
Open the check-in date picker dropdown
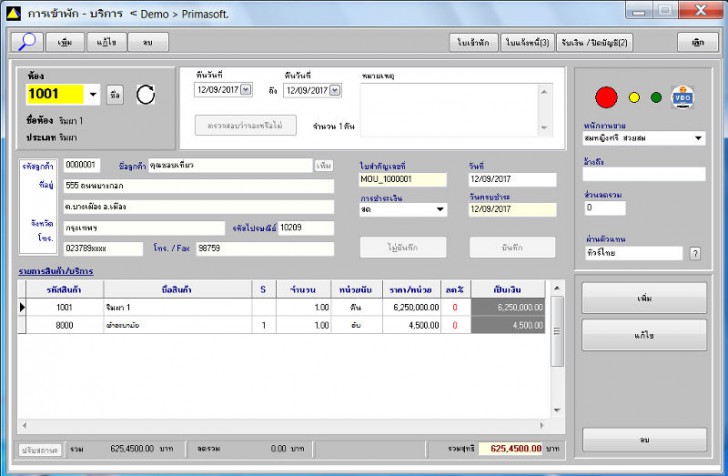coord(246,90)
